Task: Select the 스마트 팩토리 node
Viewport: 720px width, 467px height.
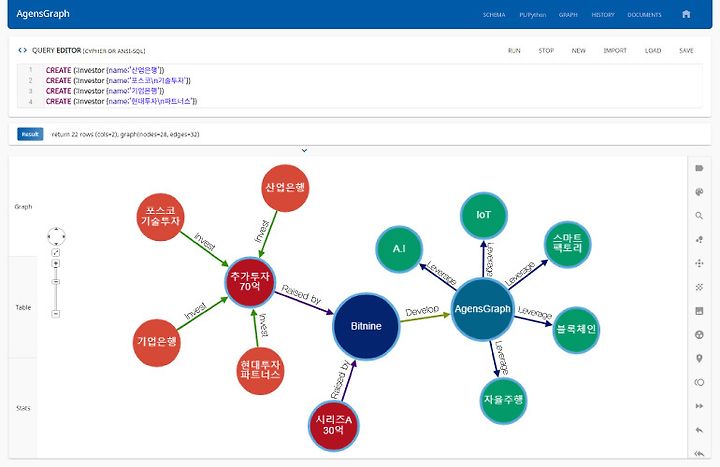Action: [568, 243]
